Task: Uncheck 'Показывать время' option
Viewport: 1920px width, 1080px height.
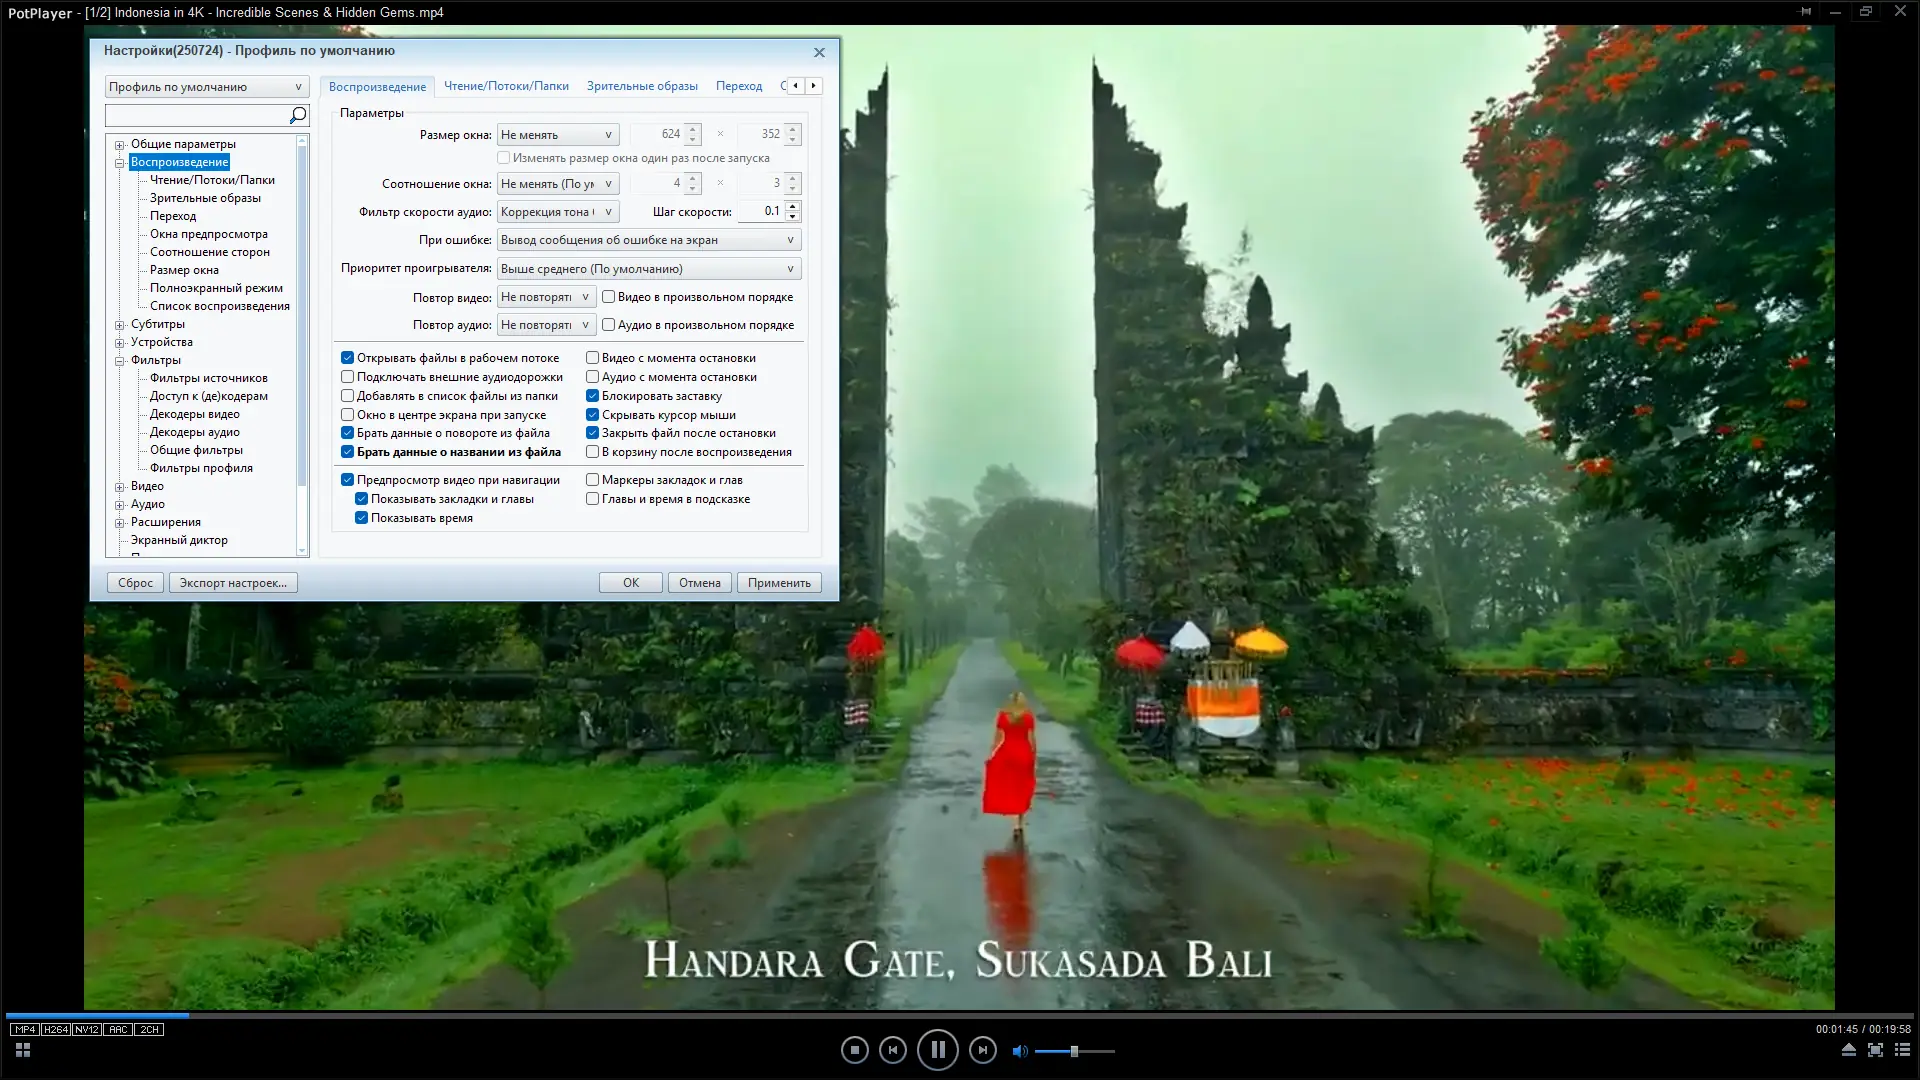Action: point(362,518)
